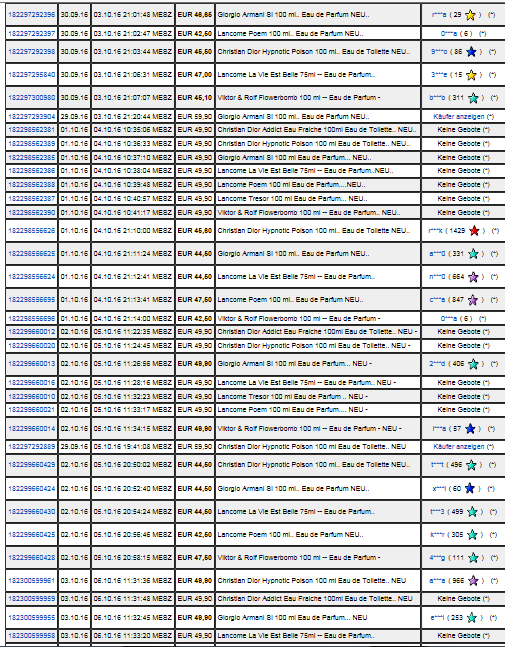This screenshot has height=647, width=505.
Task: Click teal star beside feedback score 253
Action: 472,618
